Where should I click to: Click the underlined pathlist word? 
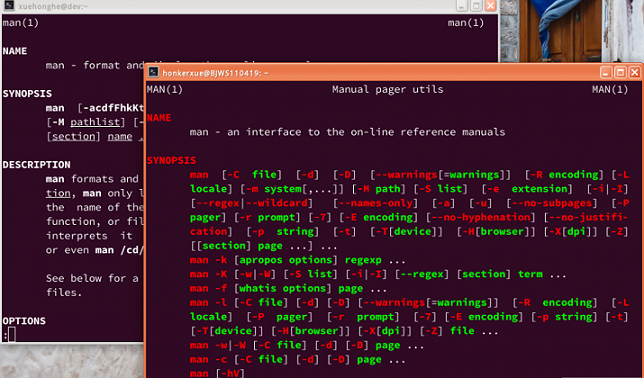click(95, 122)
